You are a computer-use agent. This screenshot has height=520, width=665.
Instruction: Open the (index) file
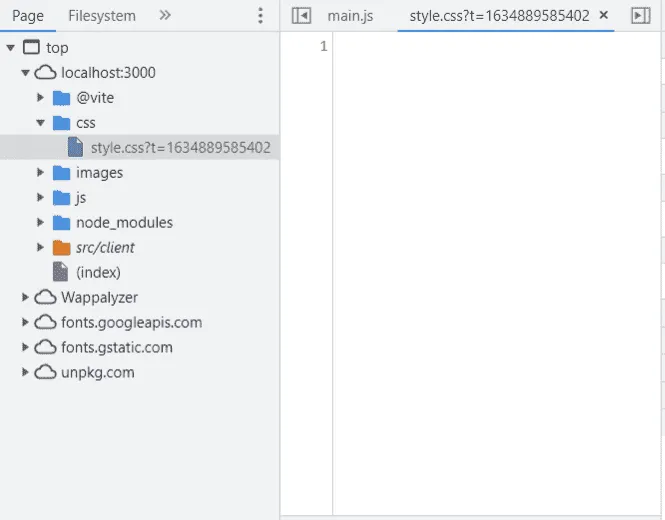tap(98, 272)
